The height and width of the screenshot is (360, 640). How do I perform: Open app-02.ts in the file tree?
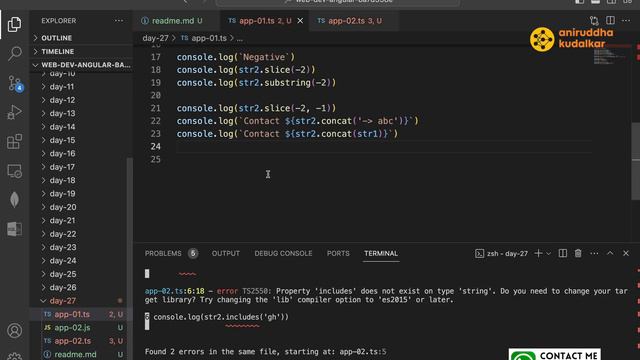pyautogui.click(x=81, y=341)
